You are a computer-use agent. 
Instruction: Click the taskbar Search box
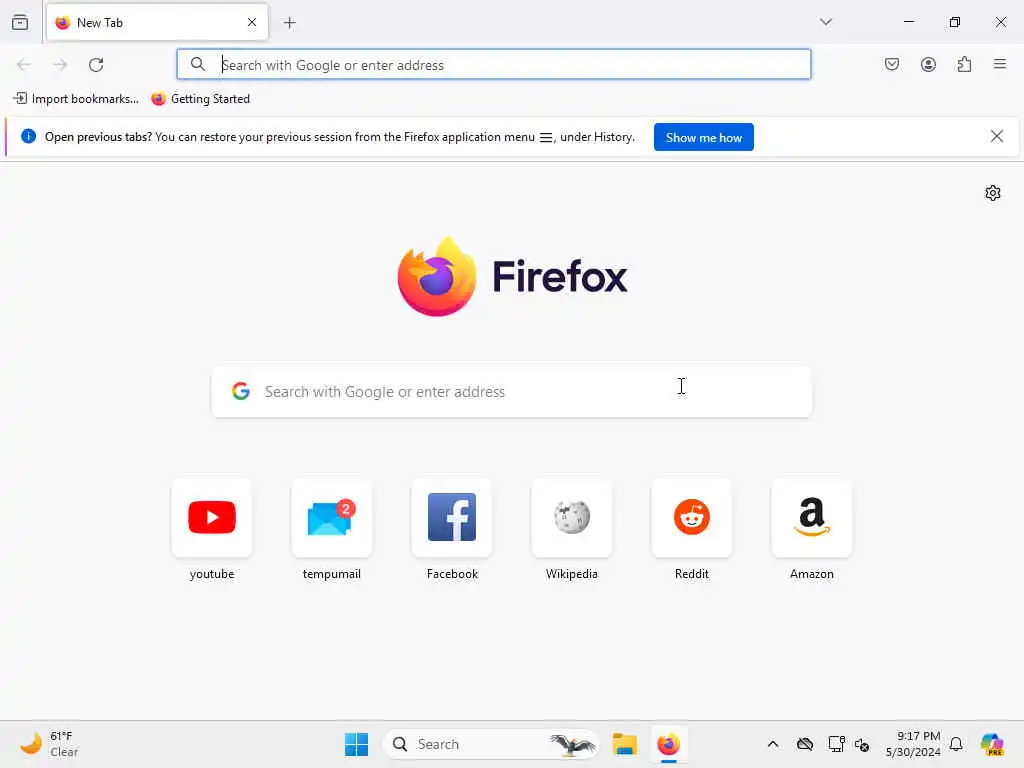pyautogui.click(x=491, y=744)
